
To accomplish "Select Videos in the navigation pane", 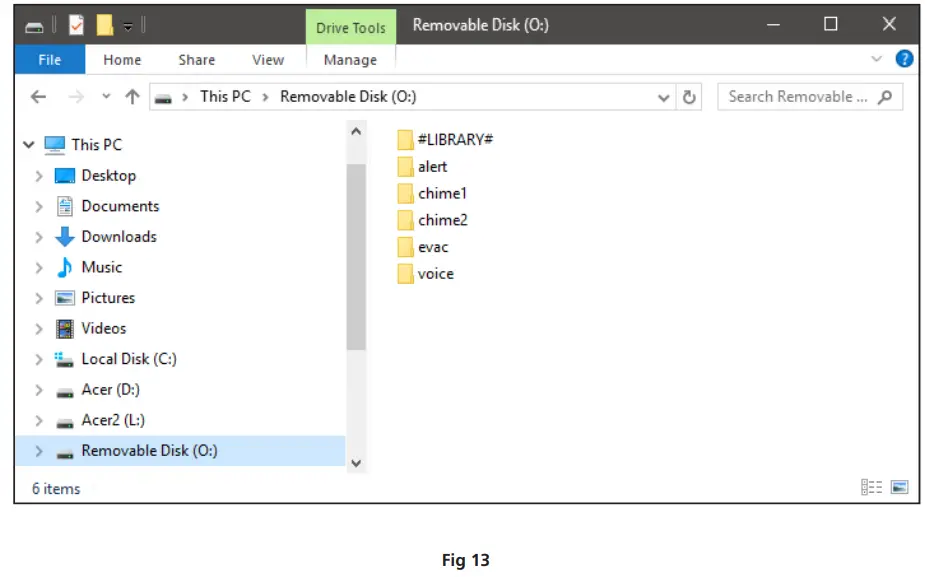I will [104, 328].
